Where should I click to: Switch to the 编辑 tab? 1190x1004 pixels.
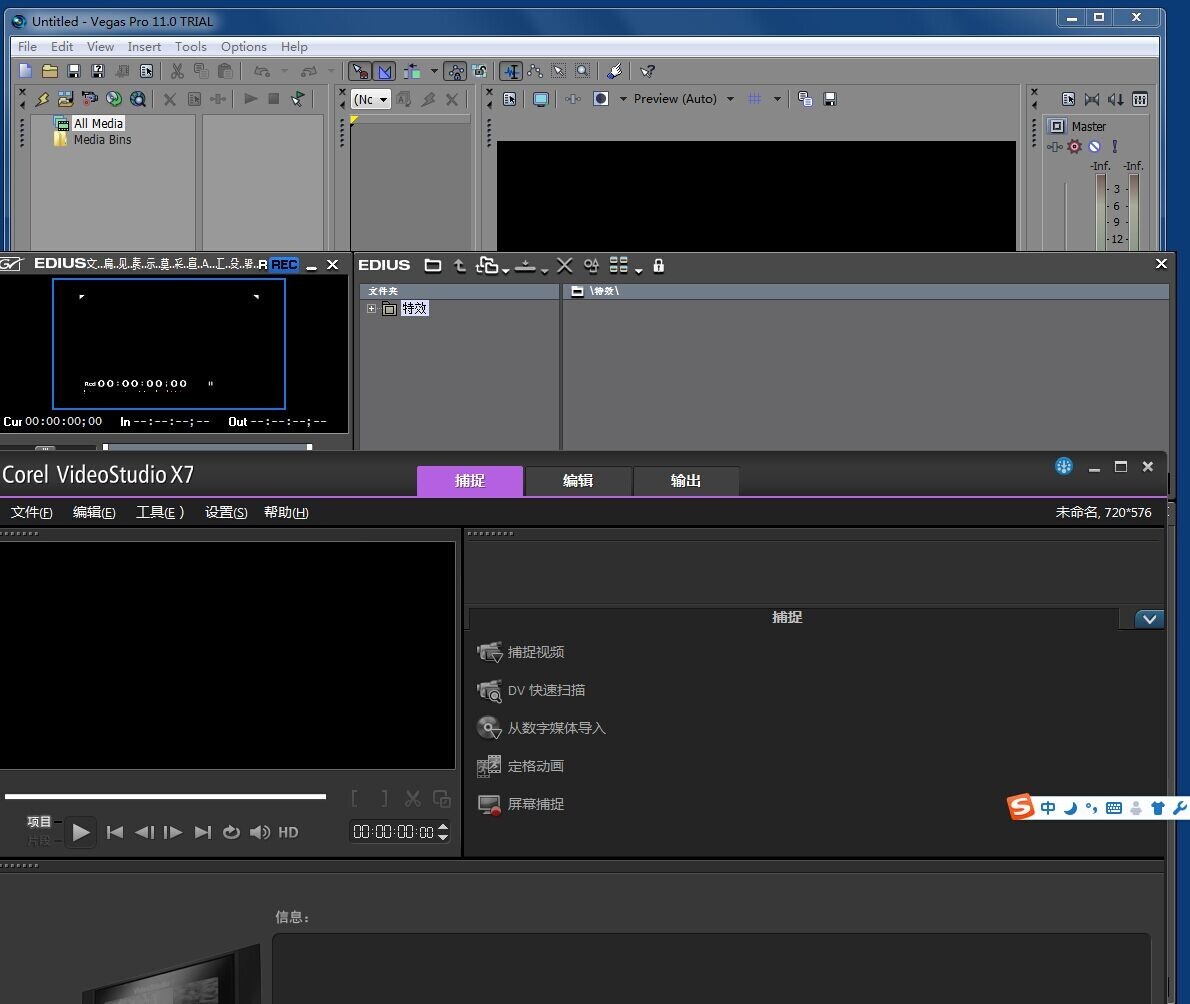click(x=578, y=481)
